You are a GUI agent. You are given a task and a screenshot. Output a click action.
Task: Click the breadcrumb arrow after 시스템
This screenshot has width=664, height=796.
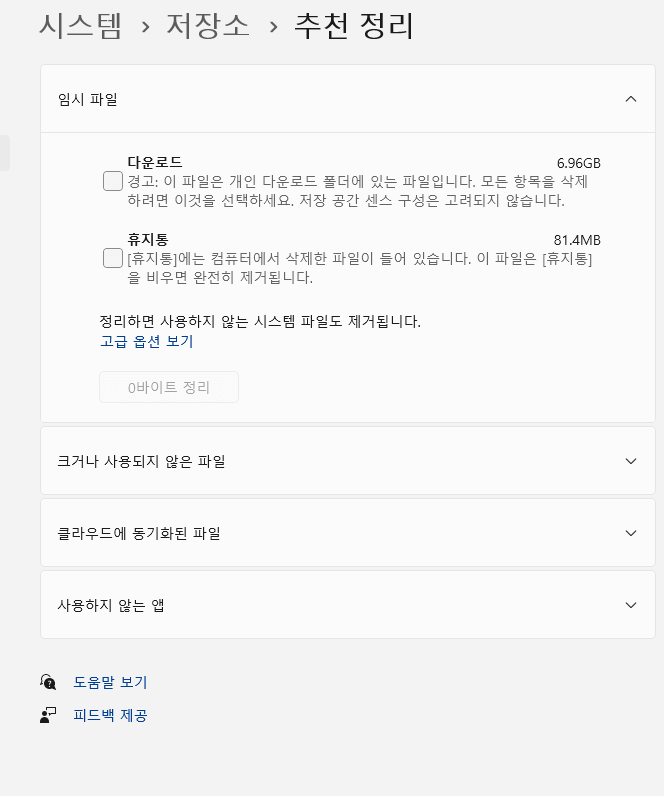pos(145,27)
